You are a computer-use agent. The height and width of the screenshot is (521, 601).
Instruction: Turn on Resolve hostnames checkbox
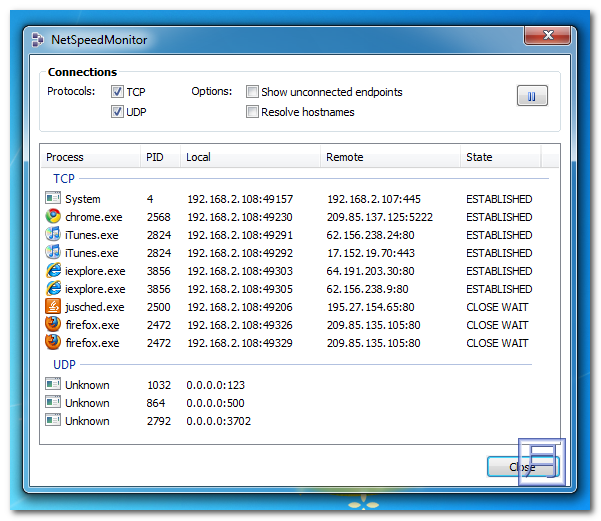(x=253, y=112)
